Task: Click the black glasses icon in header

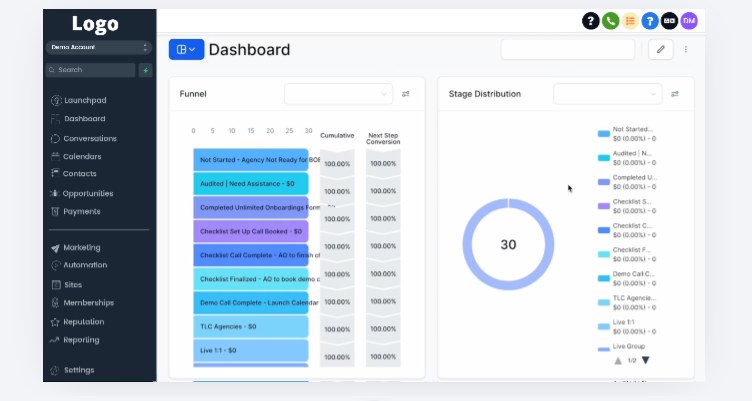Action: pyautogui.click(x=669, y=21)
